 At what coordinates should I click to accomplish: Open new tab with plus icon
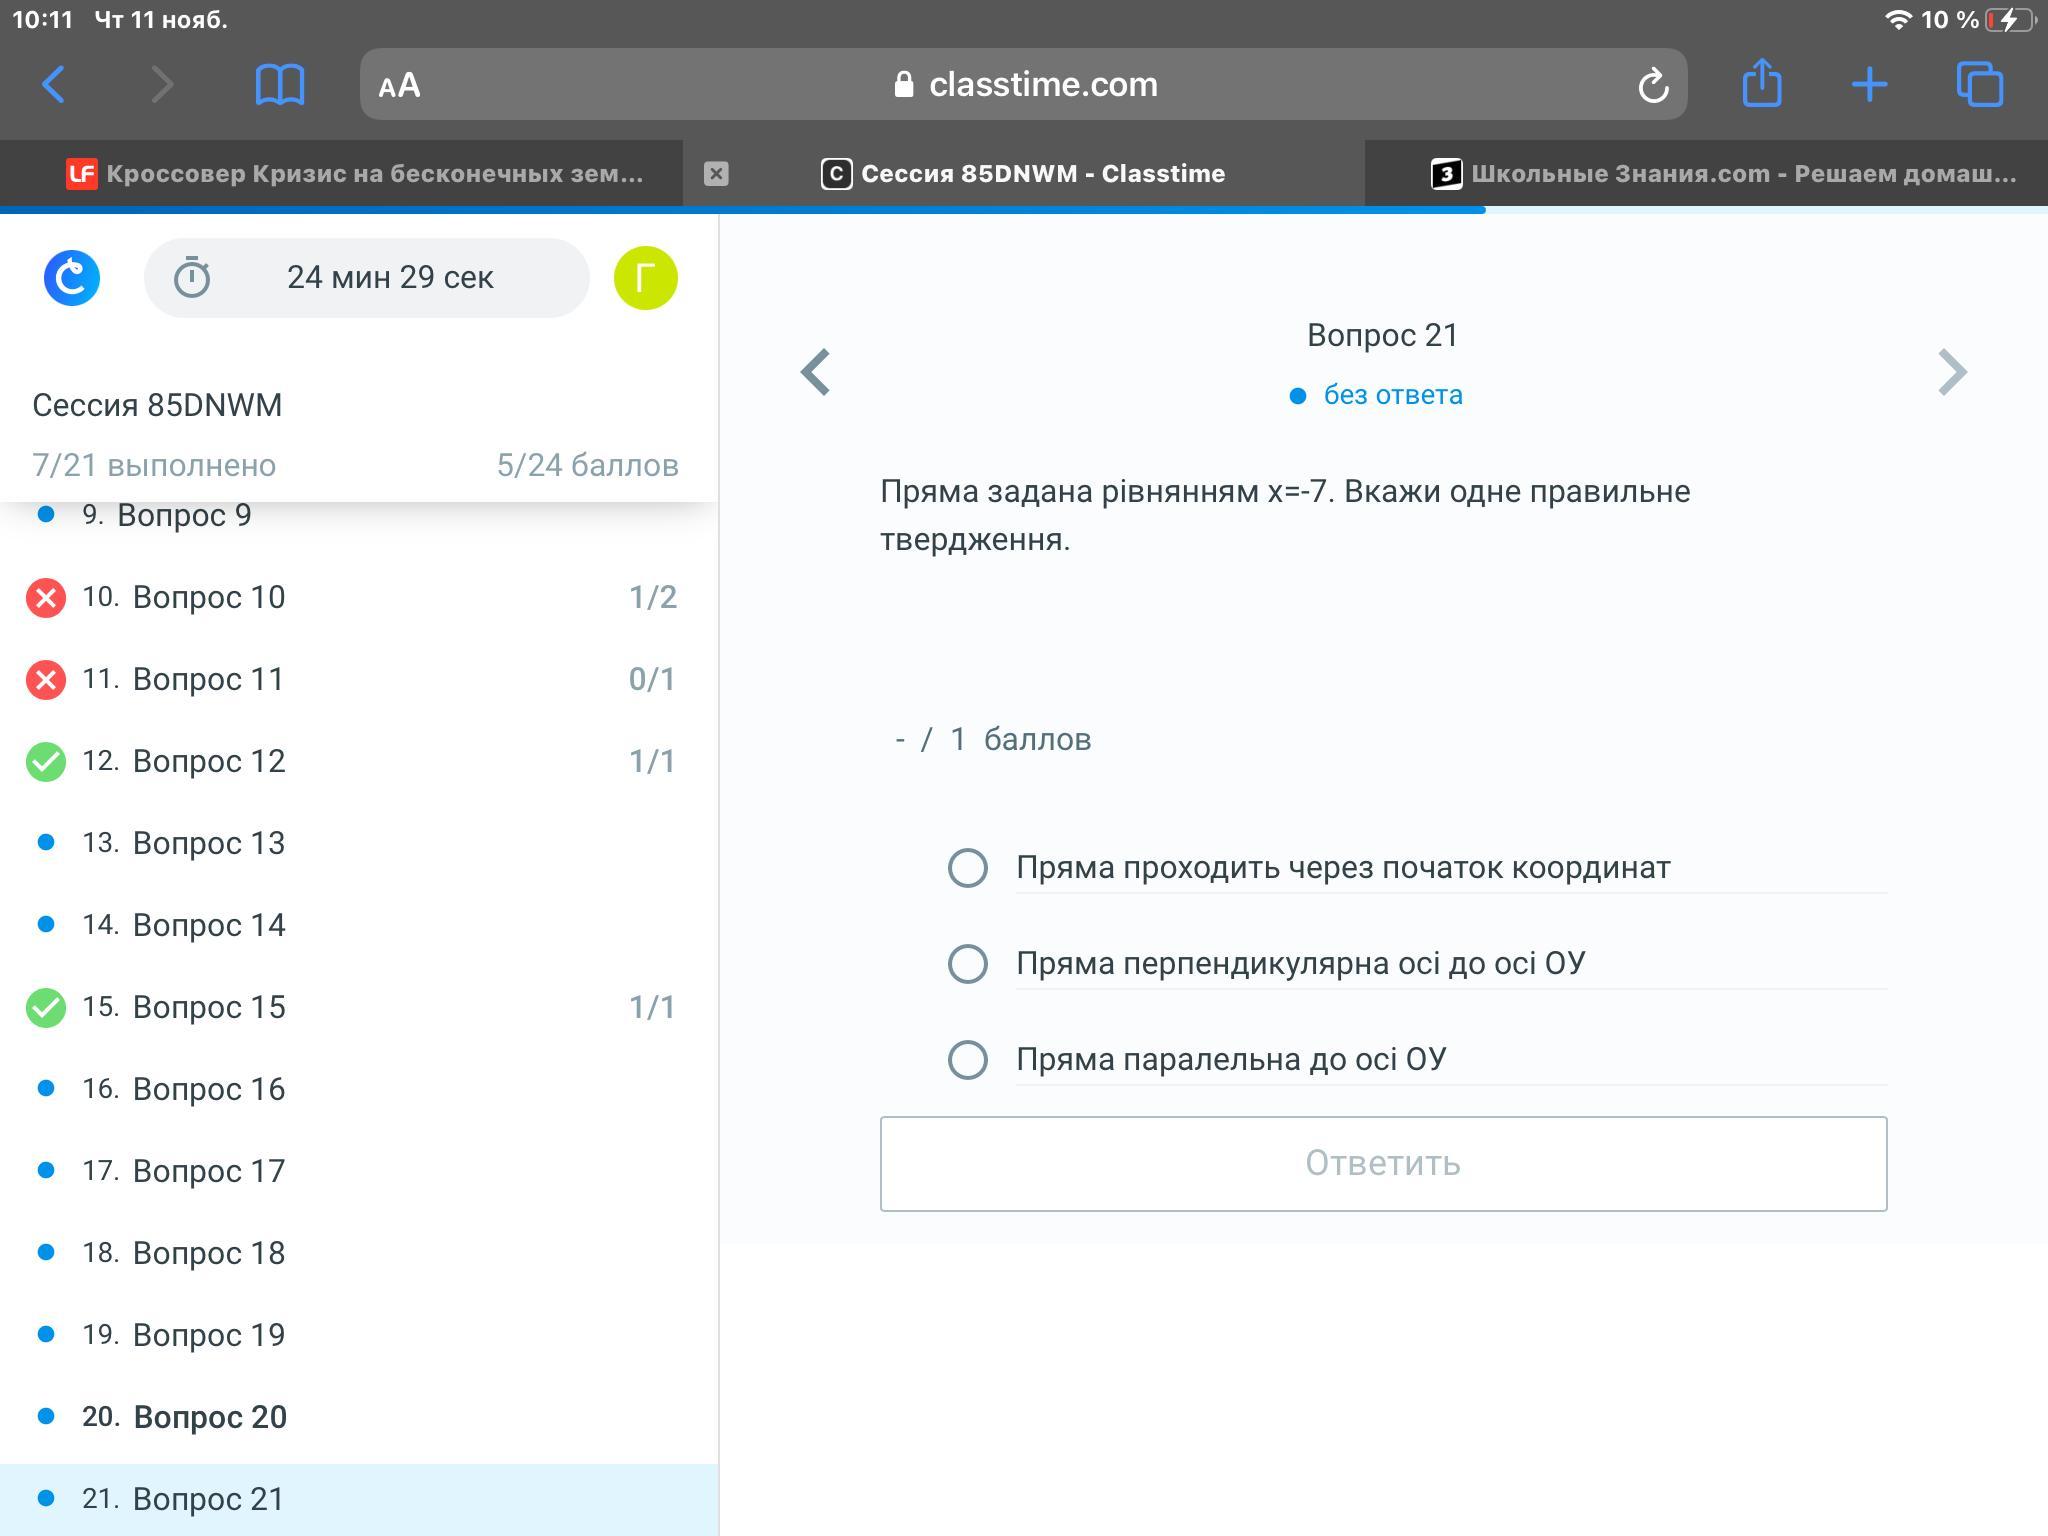(x=1868, y=85)
